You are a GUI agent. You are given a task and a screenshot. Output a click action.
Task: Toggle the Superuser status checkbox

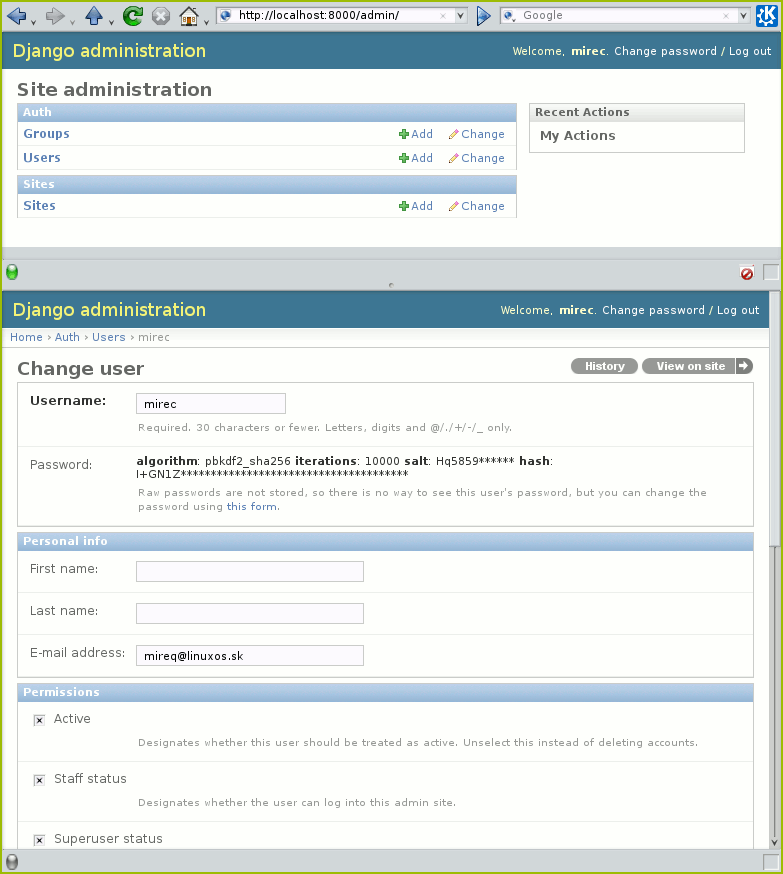[39, 840]
